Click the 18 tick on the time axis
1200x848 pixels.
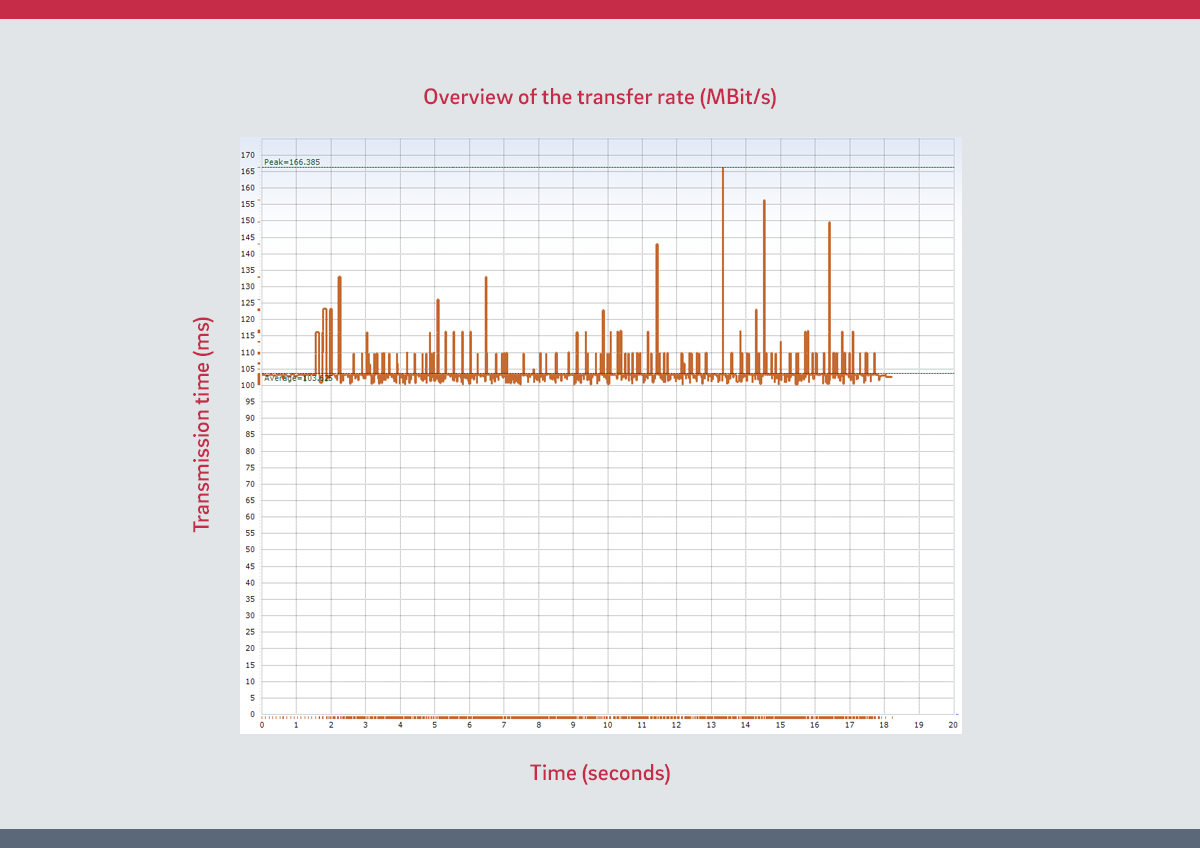pyautogui.click(x=884, y=725)
